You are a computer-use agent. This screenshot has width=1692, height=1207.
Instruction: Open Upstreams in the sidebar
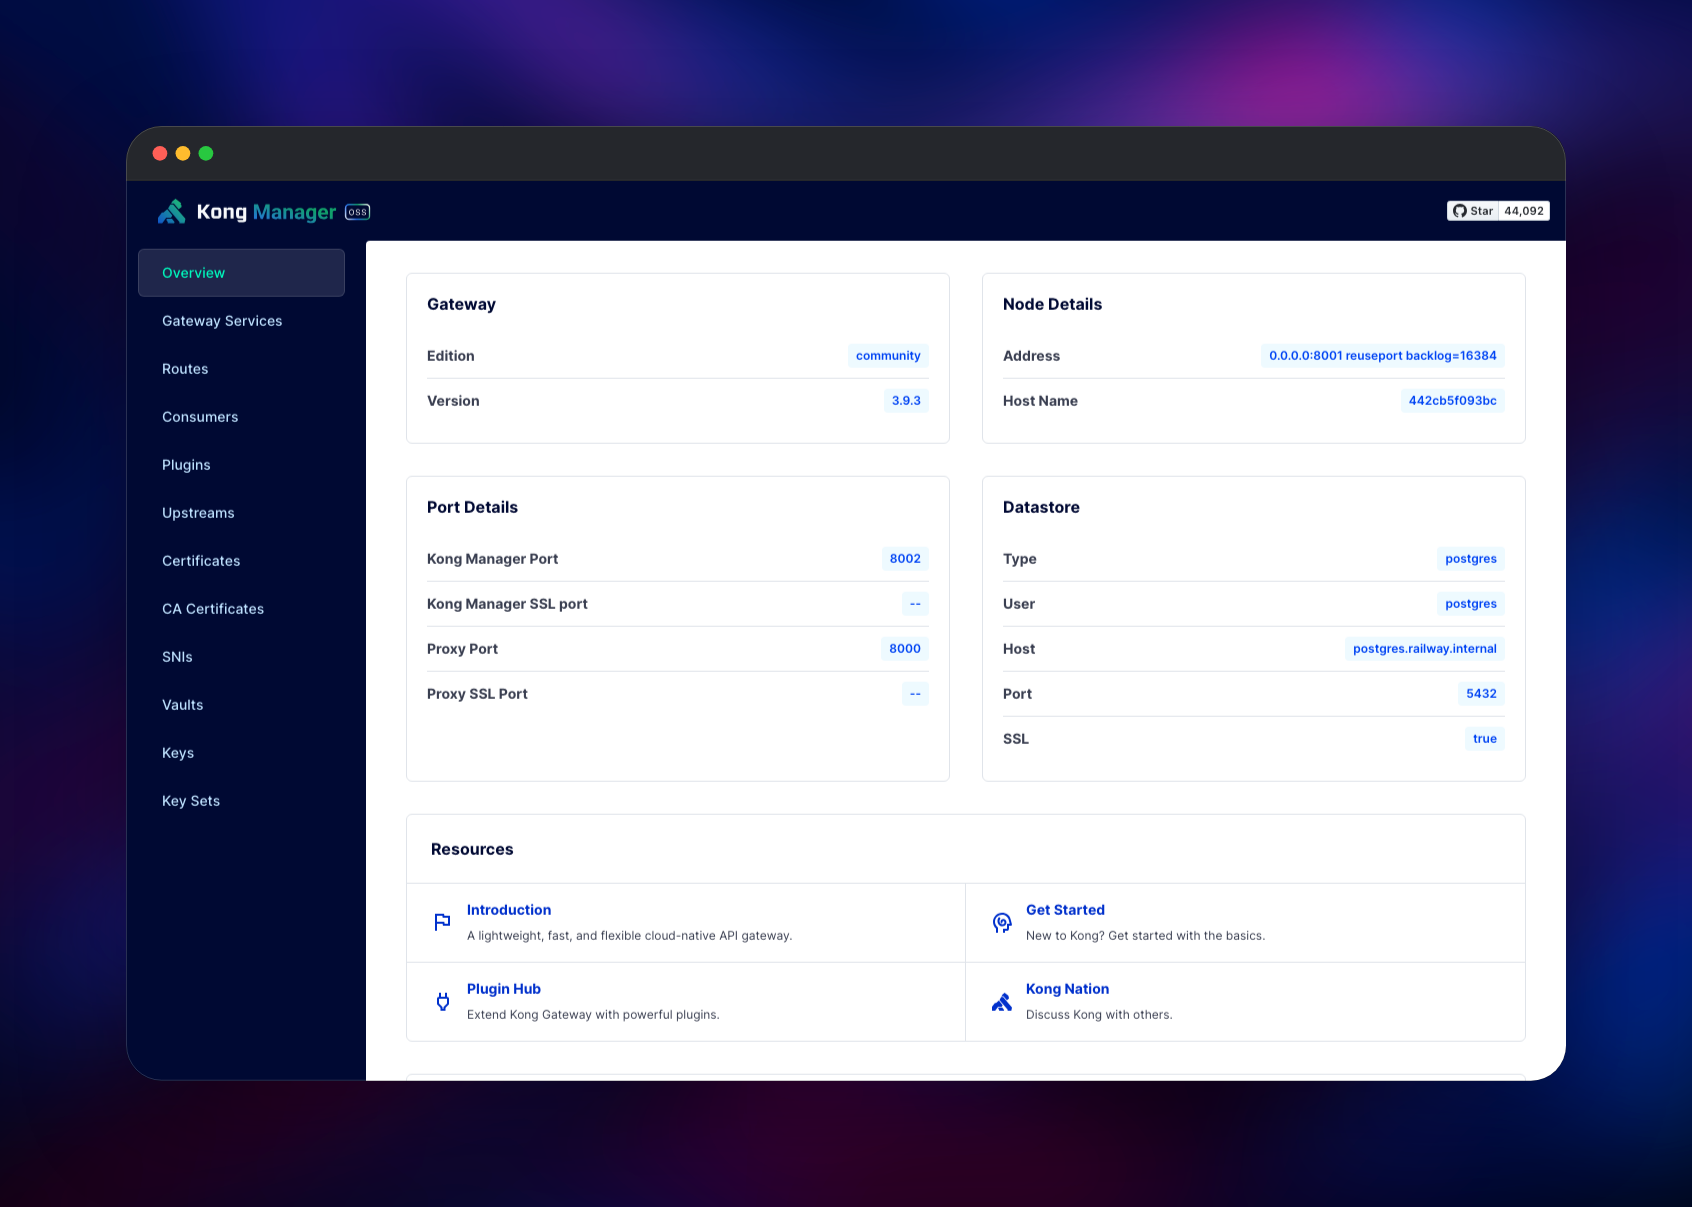click(x=241, y=513)
